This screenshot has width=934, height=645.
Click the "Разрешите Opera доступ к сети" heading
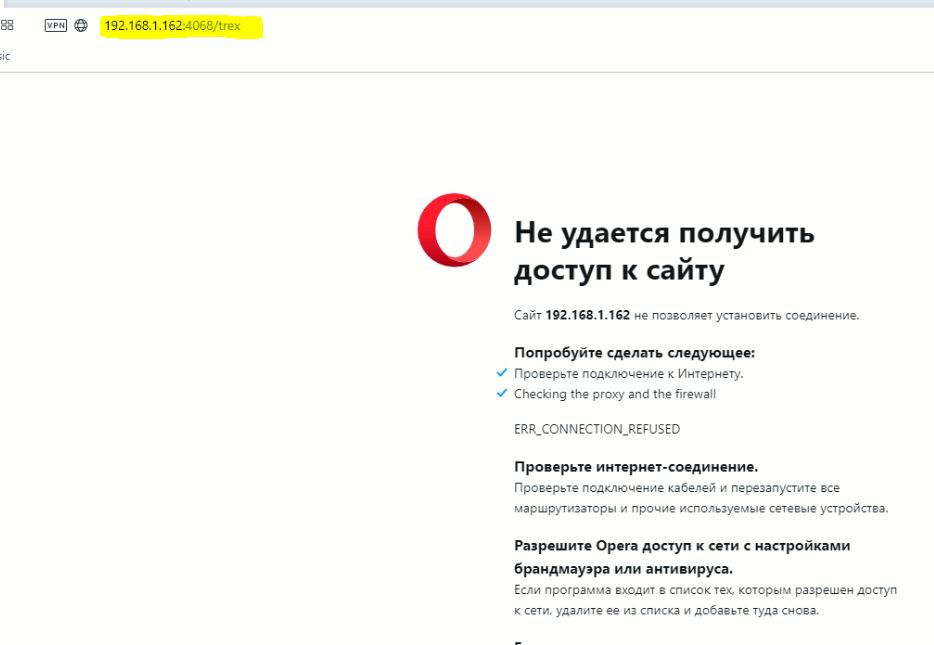tap(682, 557)
